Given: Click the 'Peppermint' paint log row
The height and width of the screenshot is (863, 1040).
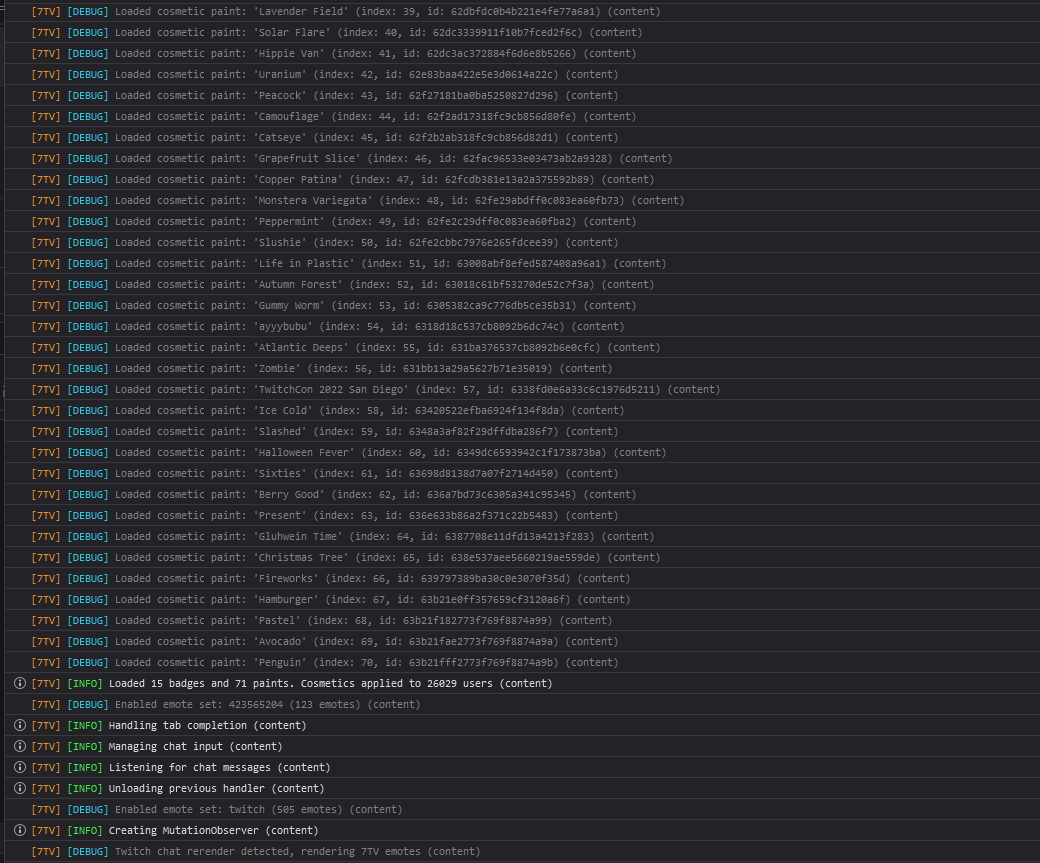Looking at the screenshot, I should click(x=523, y=222).
